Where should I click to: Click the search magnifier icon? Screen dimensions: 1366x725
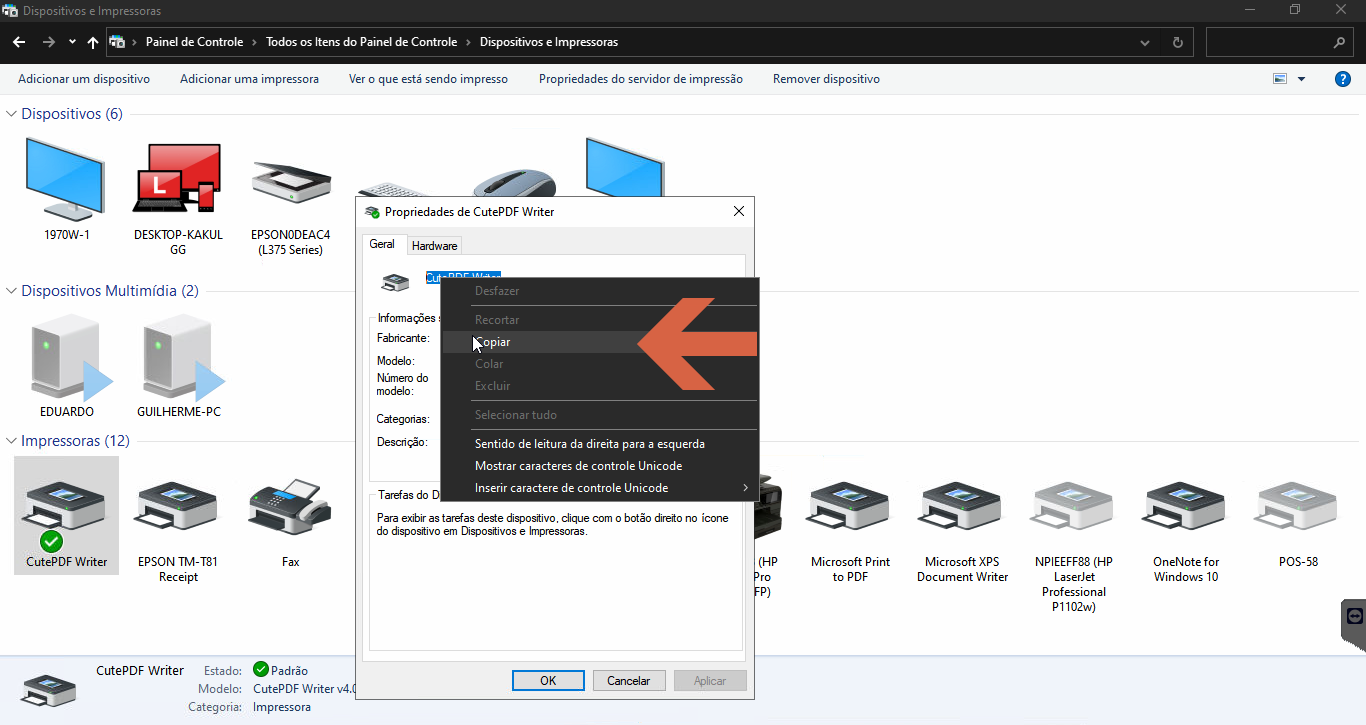1340,43
